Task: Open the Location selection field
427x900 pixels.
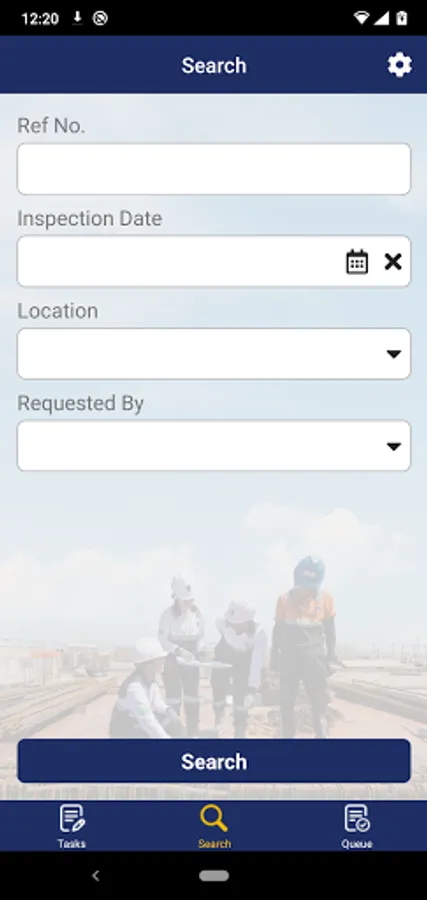Action: click(x=214, y=354)
